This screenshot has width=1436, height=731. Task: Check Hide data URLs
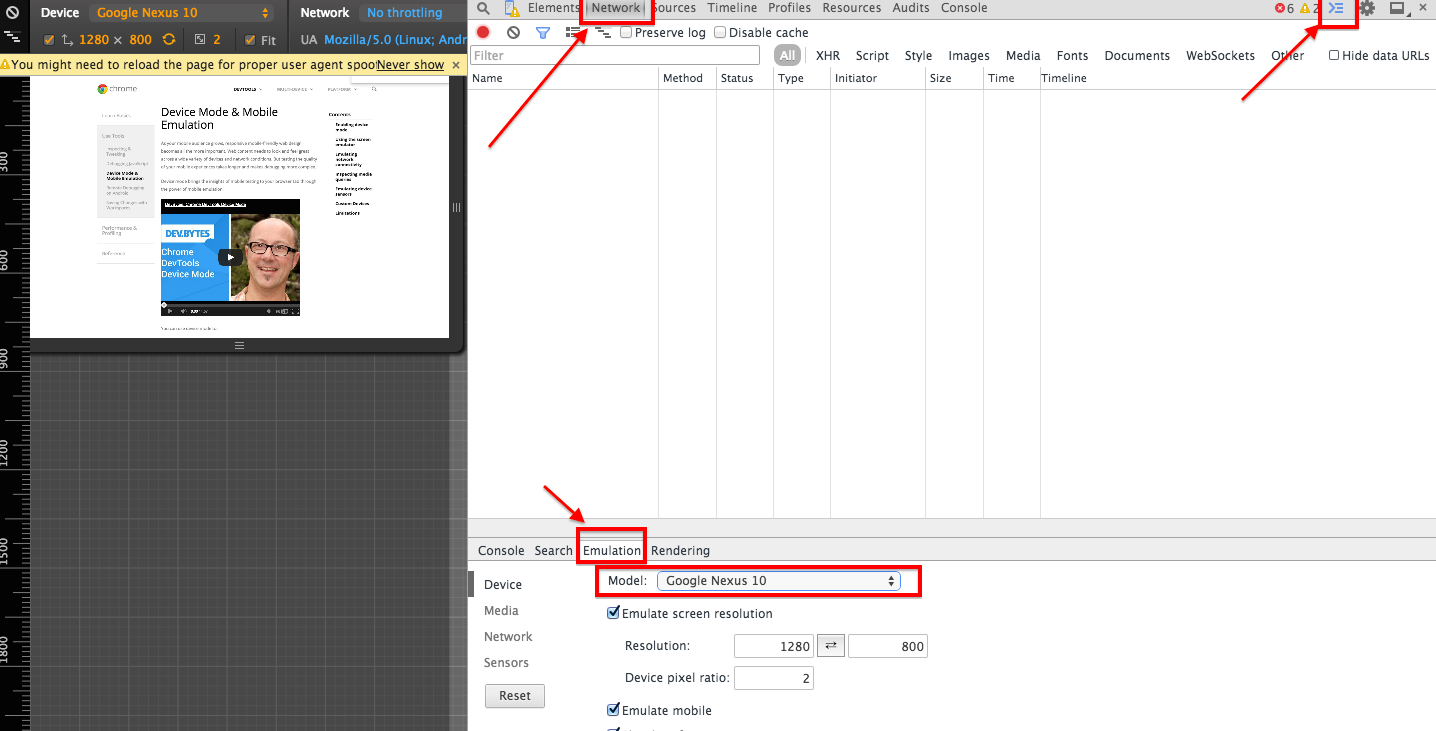pos(1334,56)
